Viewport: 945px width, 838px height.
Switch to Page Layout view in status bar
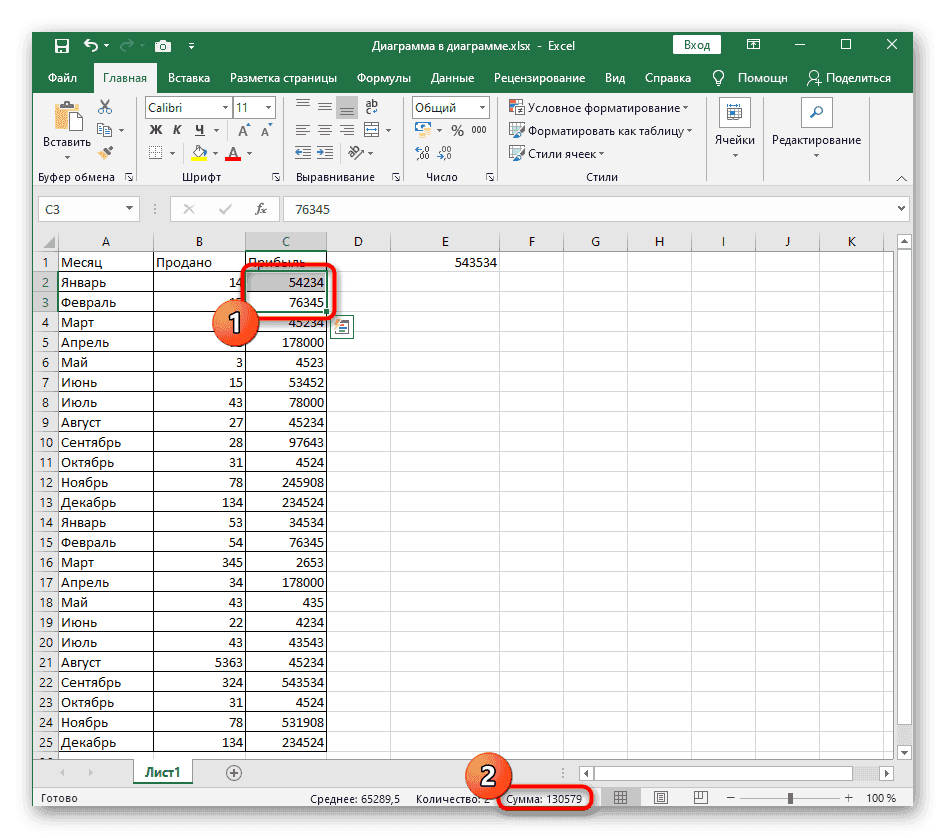click(661, 798)
